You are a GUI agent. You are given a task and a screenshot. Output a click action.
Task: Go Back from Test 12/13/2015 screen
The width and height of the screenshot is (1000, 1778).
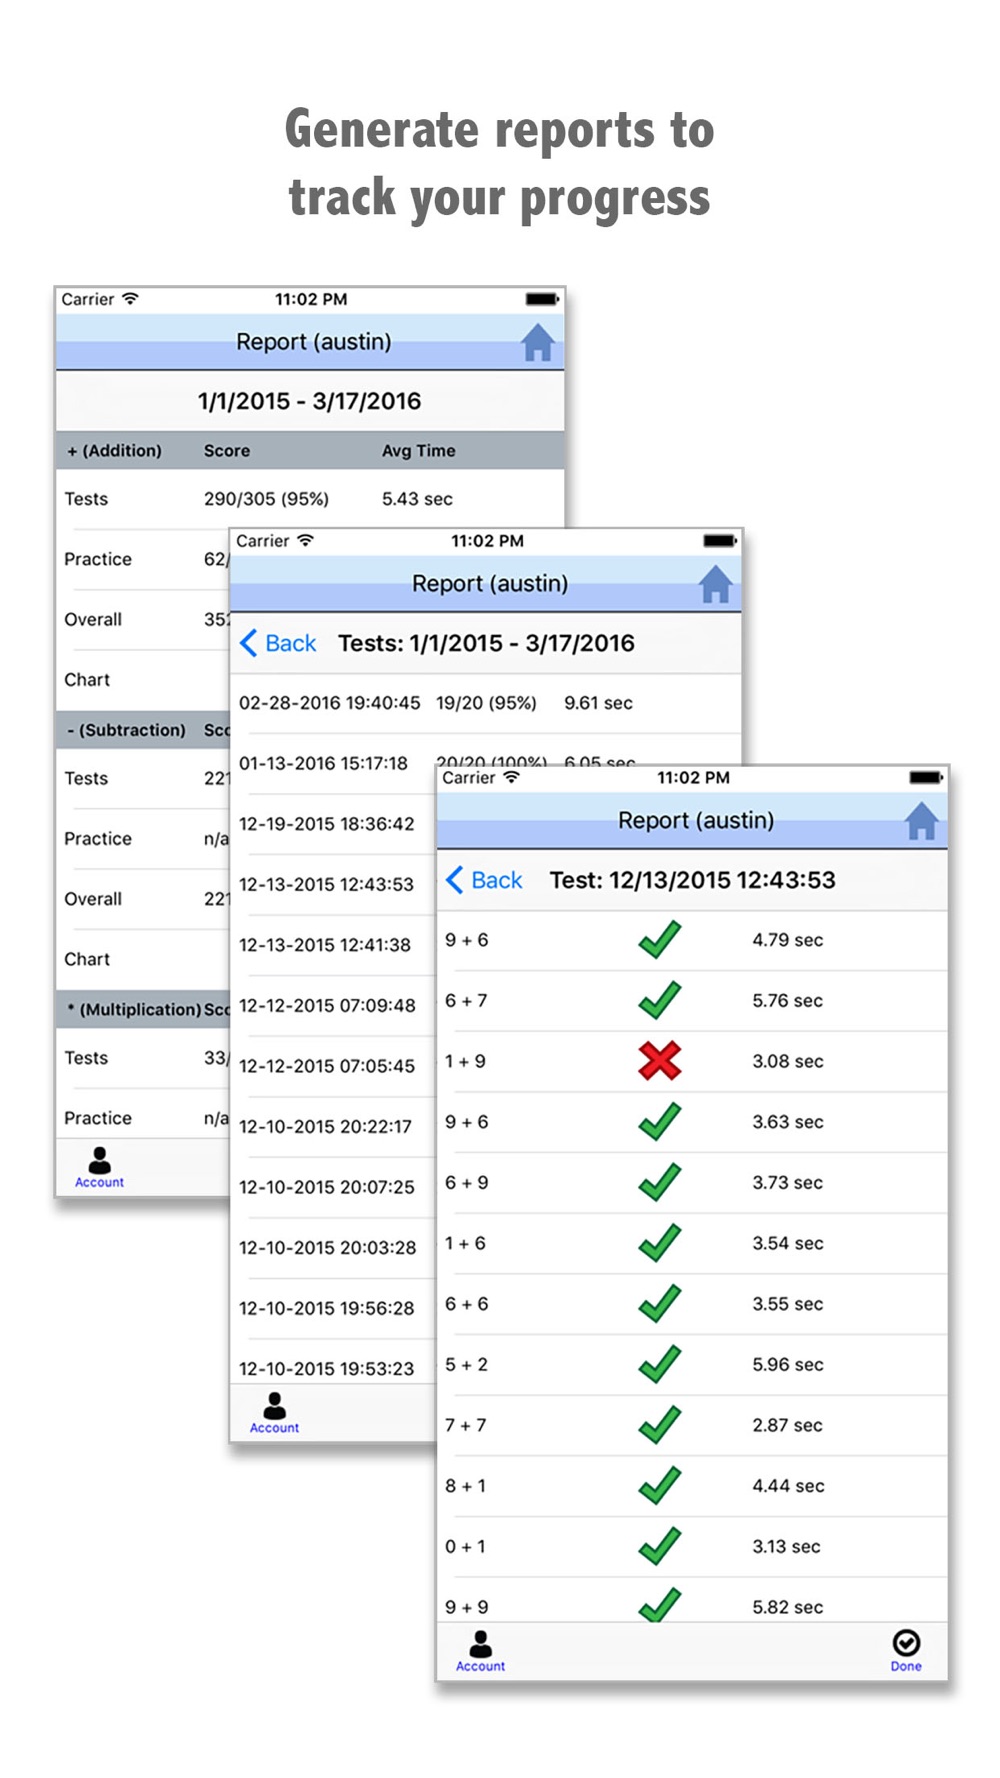(484, 880)
